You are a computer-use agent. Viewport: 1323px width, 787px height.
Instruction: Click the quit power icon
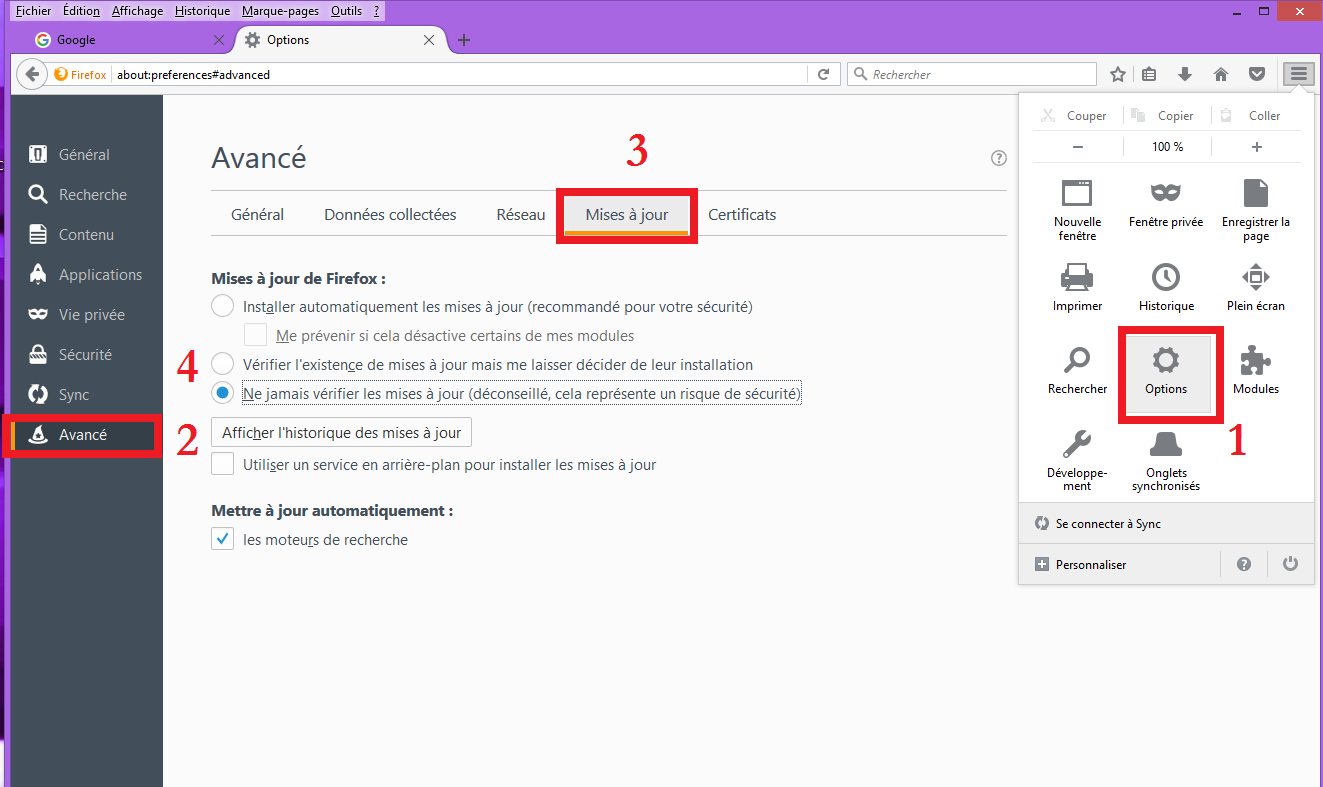click(1291, 564)
